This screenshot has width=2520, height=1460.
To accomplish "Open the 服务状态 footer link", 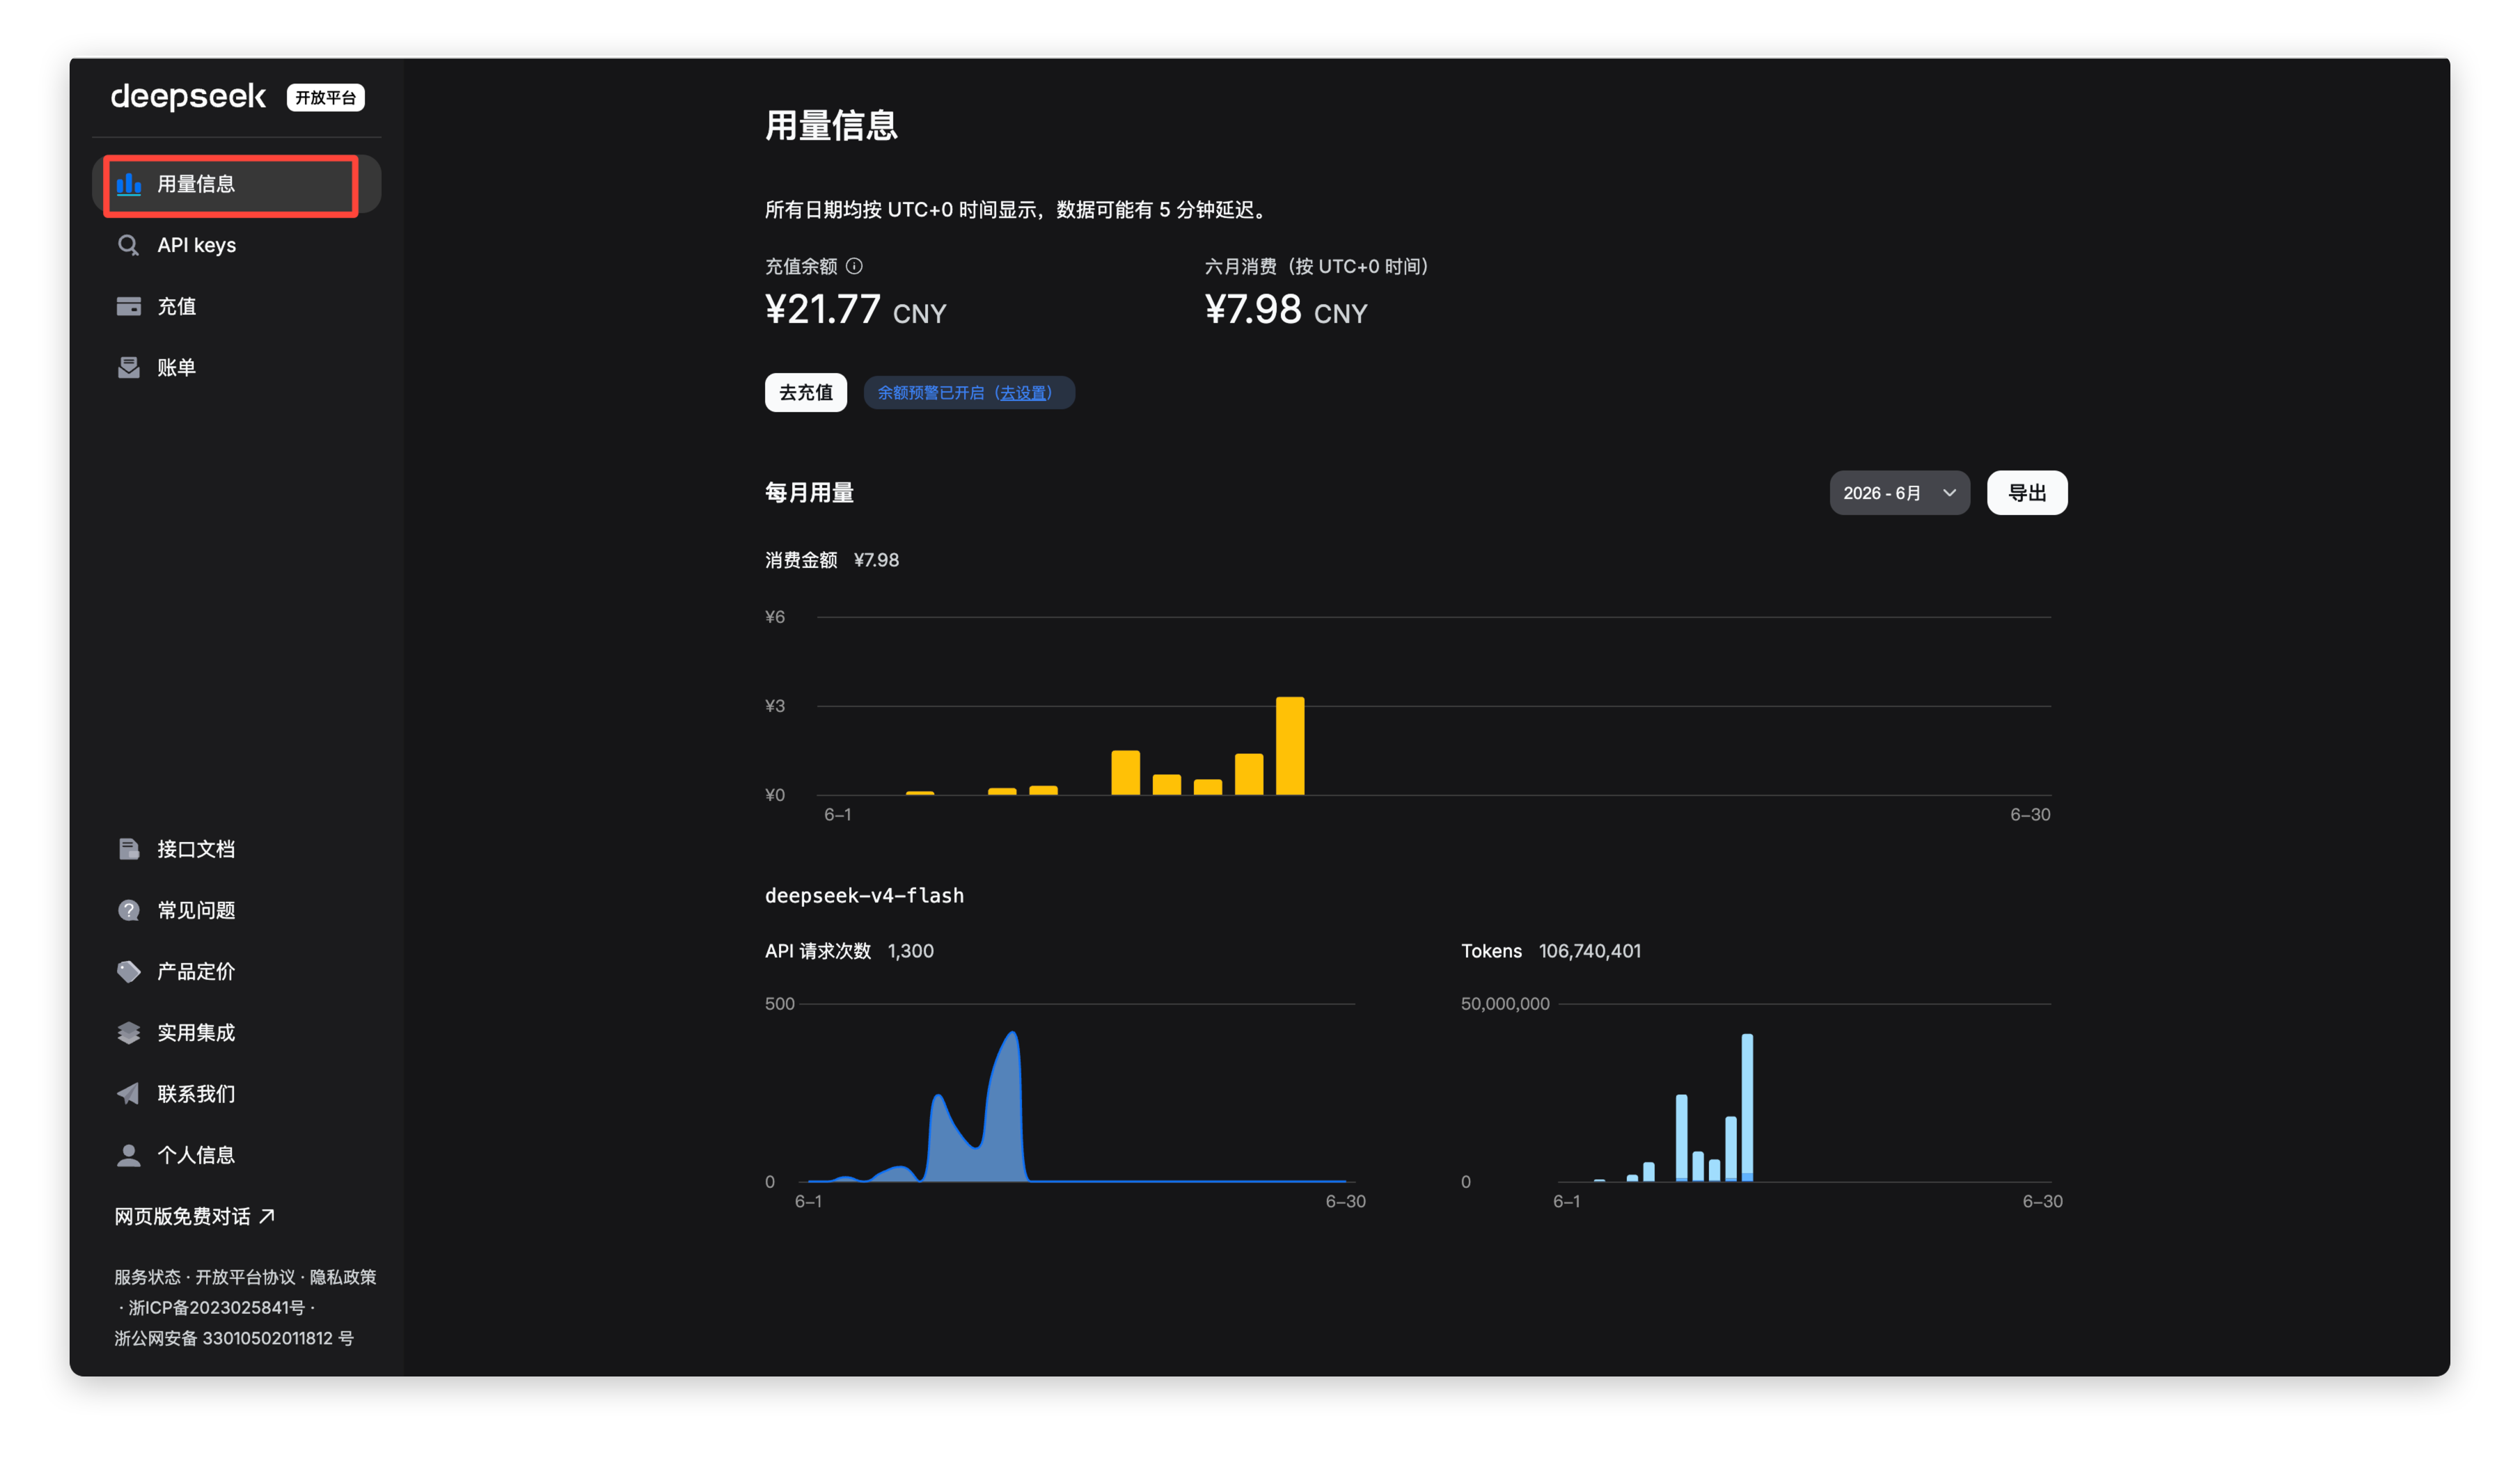I will click(147, 1277).
